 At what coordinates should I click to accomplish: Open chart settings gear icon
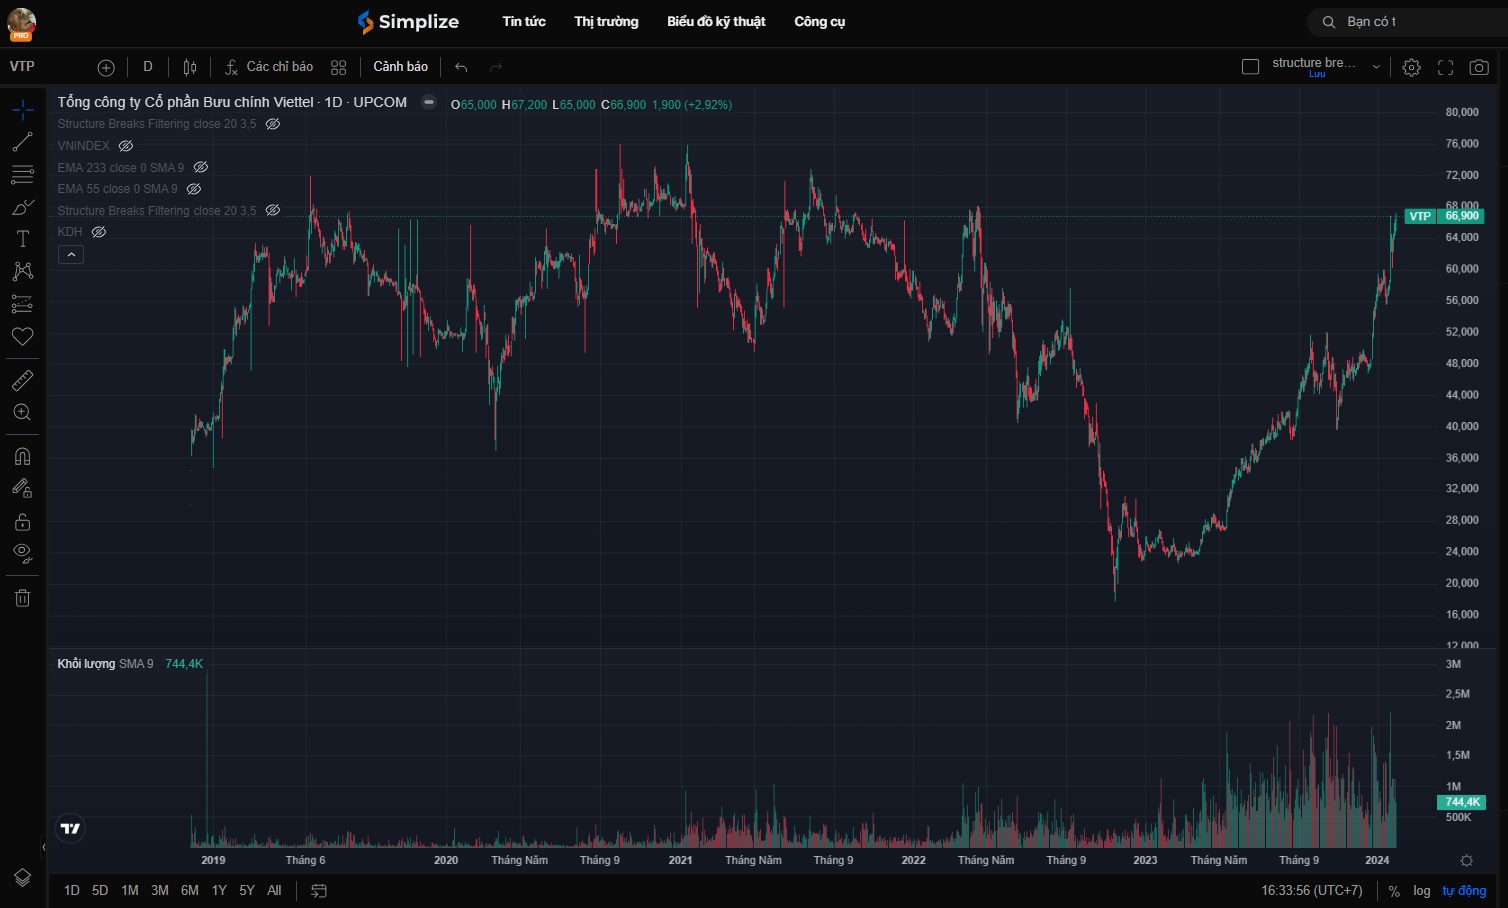click(1411, 67)
